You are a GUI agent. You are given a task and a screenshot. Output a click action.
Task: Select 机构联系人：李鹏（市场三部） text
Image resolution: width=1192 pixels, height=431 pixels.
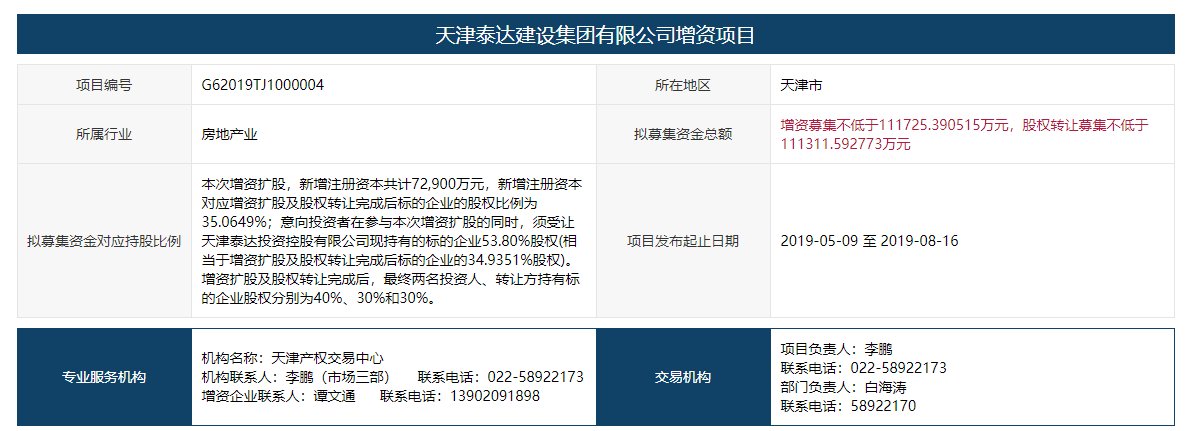coord(296,377)
